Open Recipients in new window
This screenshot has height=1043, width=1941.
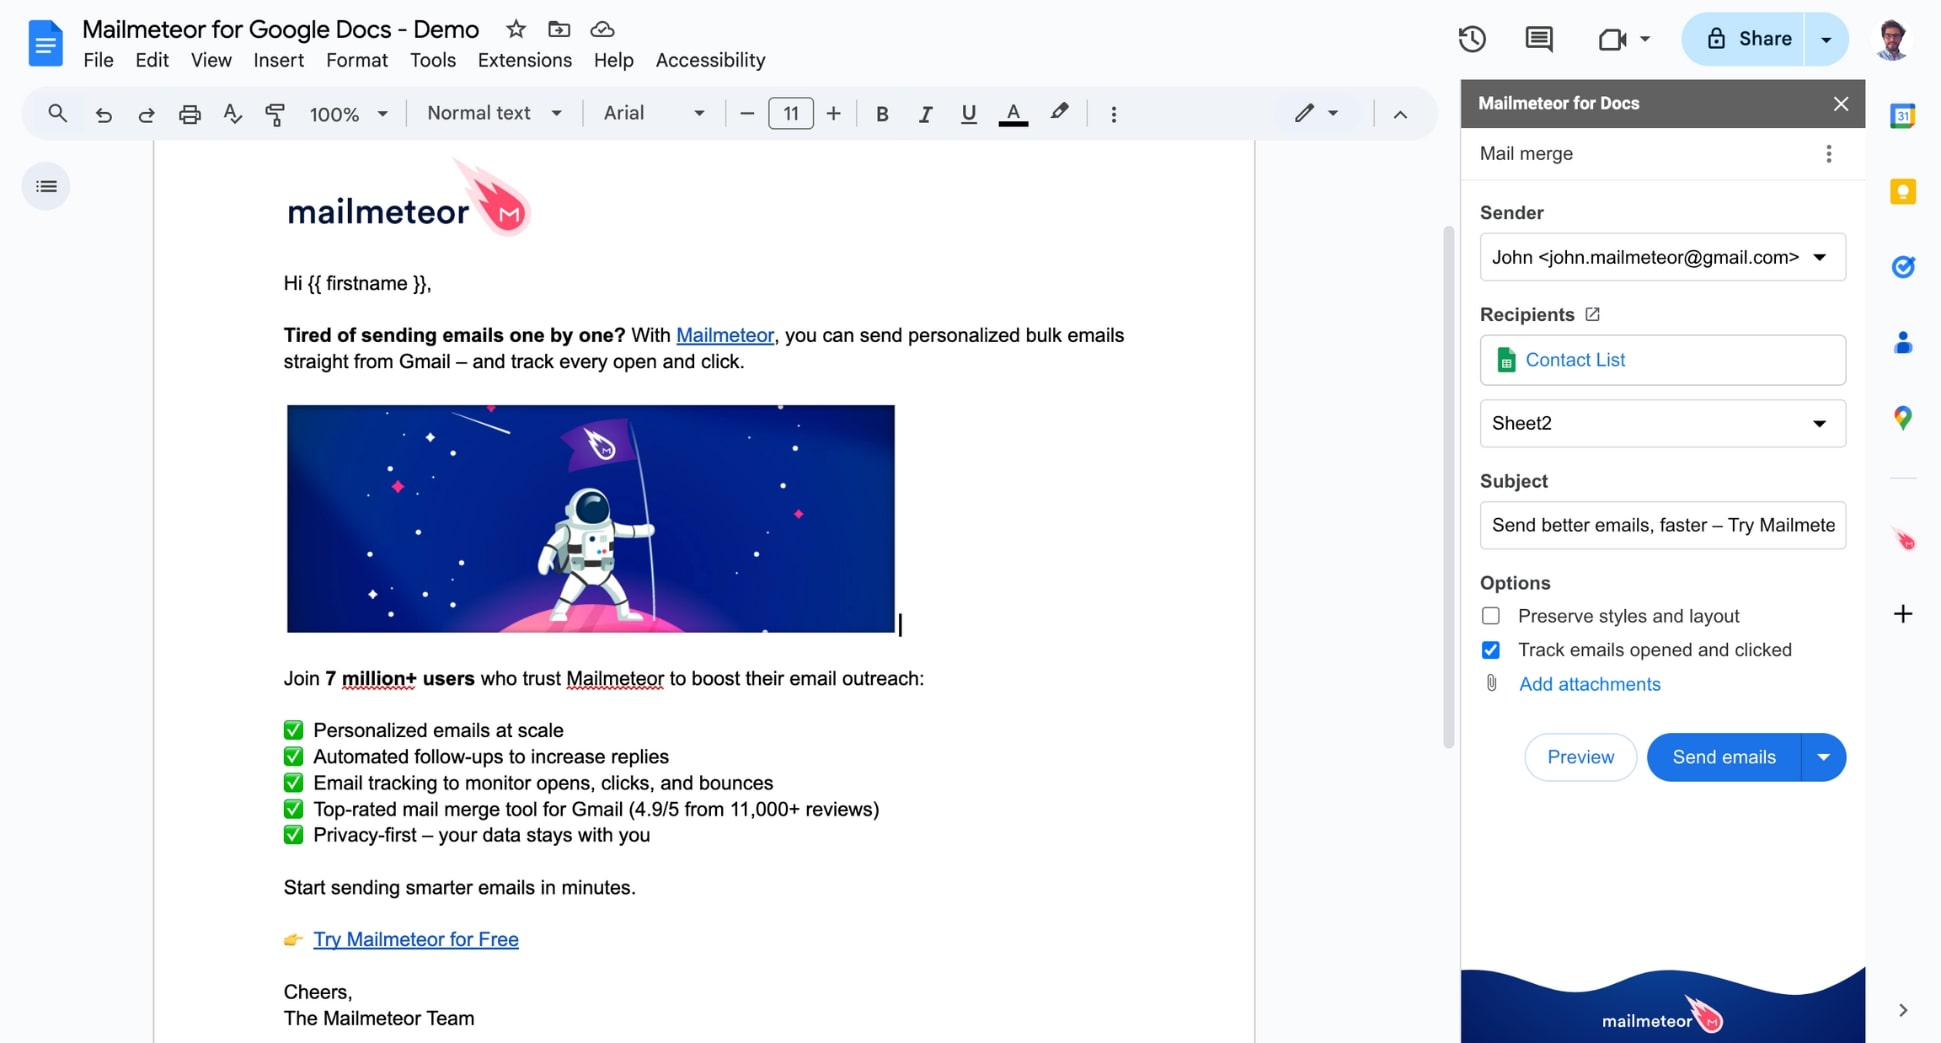point(1592,314)
